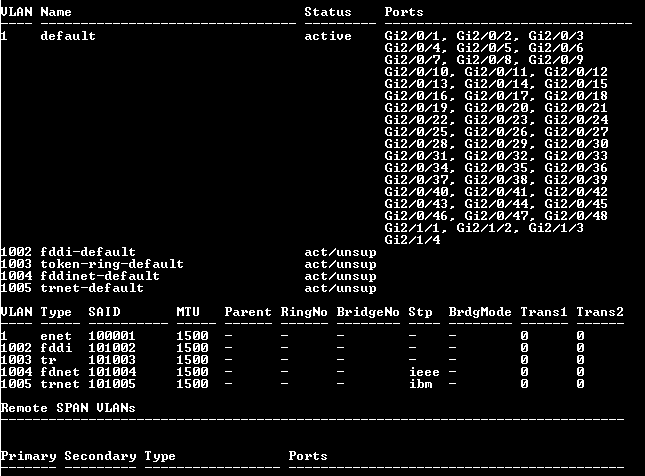The image size is (645, 476).
Task: Click the Status column header
Action: (x=328, y=12)
